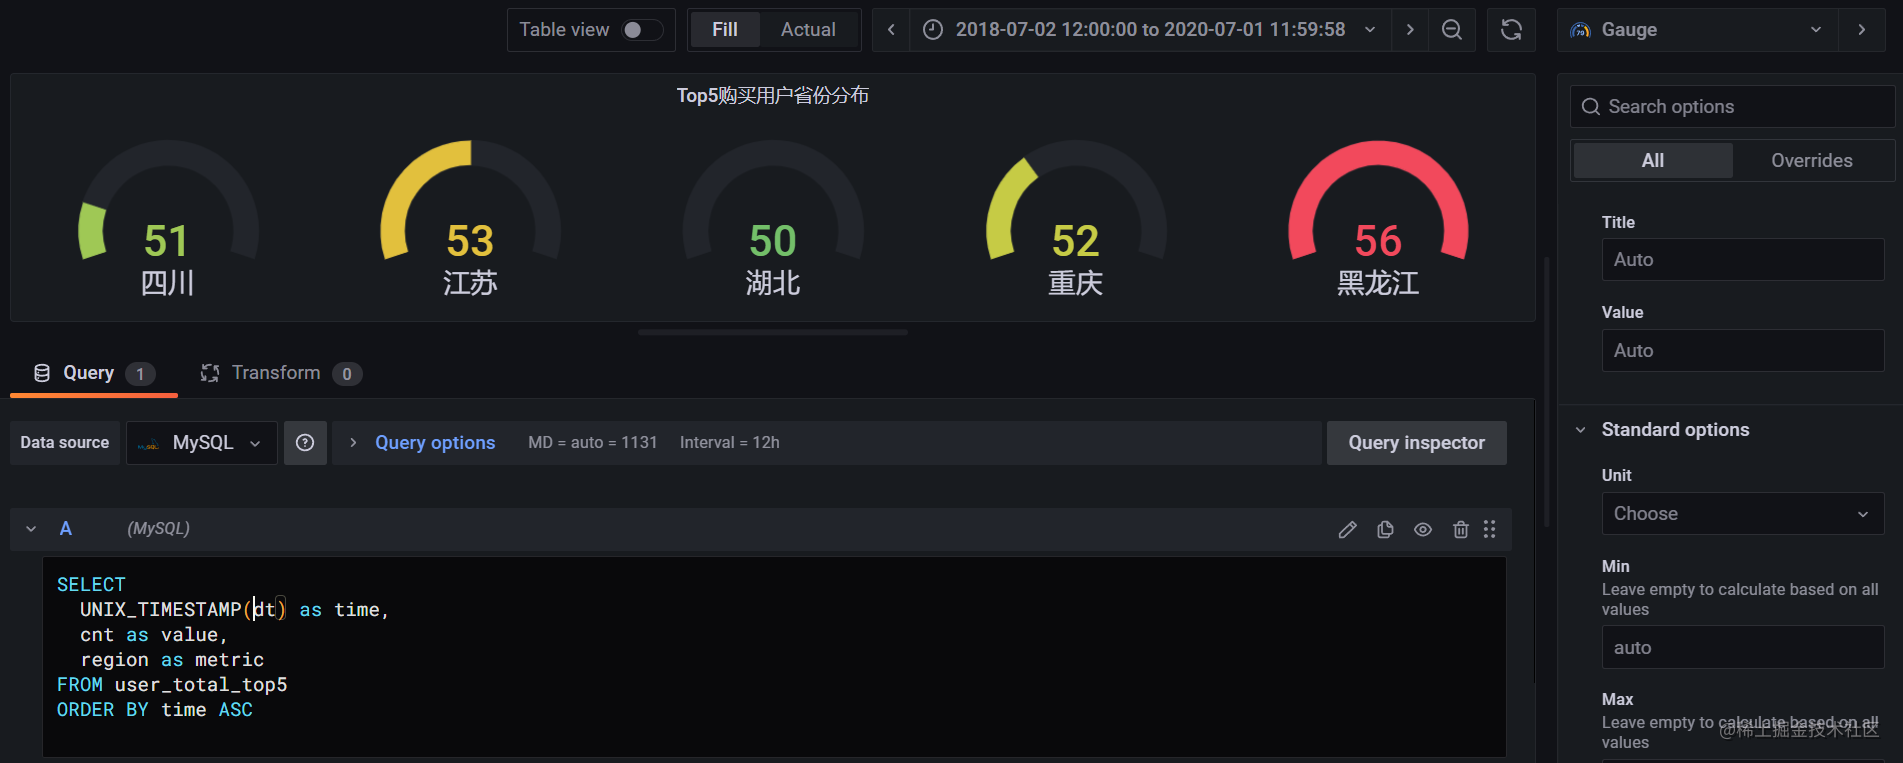Duplicate query A
The image size is (1903, 763).
tap(1385, 530)
